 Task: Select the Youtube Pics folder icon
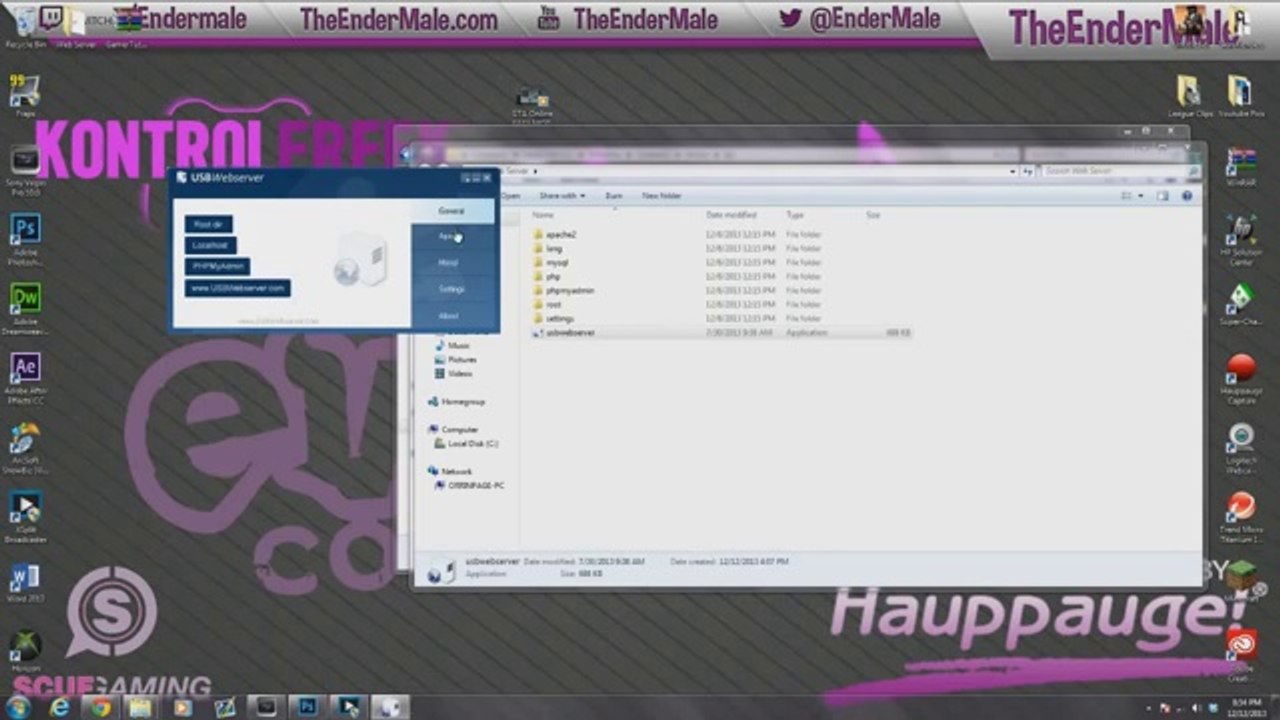click(x=1241, y=98)
